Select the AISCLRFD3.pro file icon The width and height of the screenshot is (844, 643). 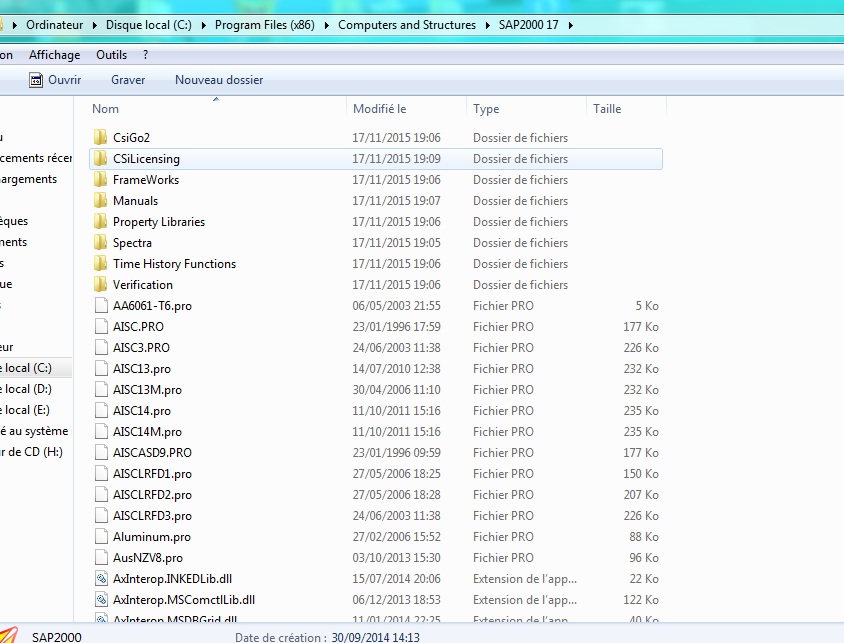tap(101, 515)
